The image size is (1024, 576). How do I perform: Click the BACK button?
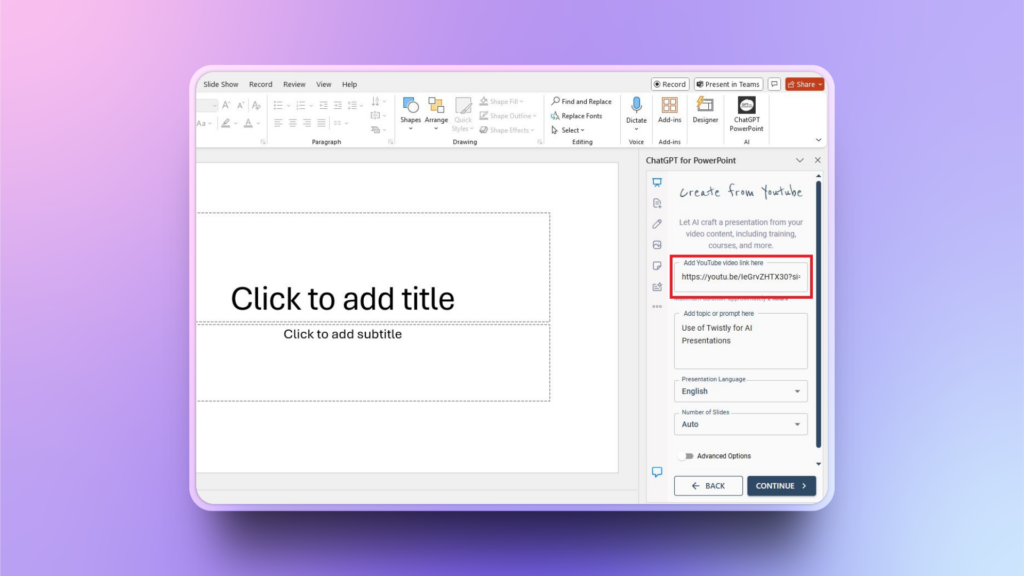708,486
